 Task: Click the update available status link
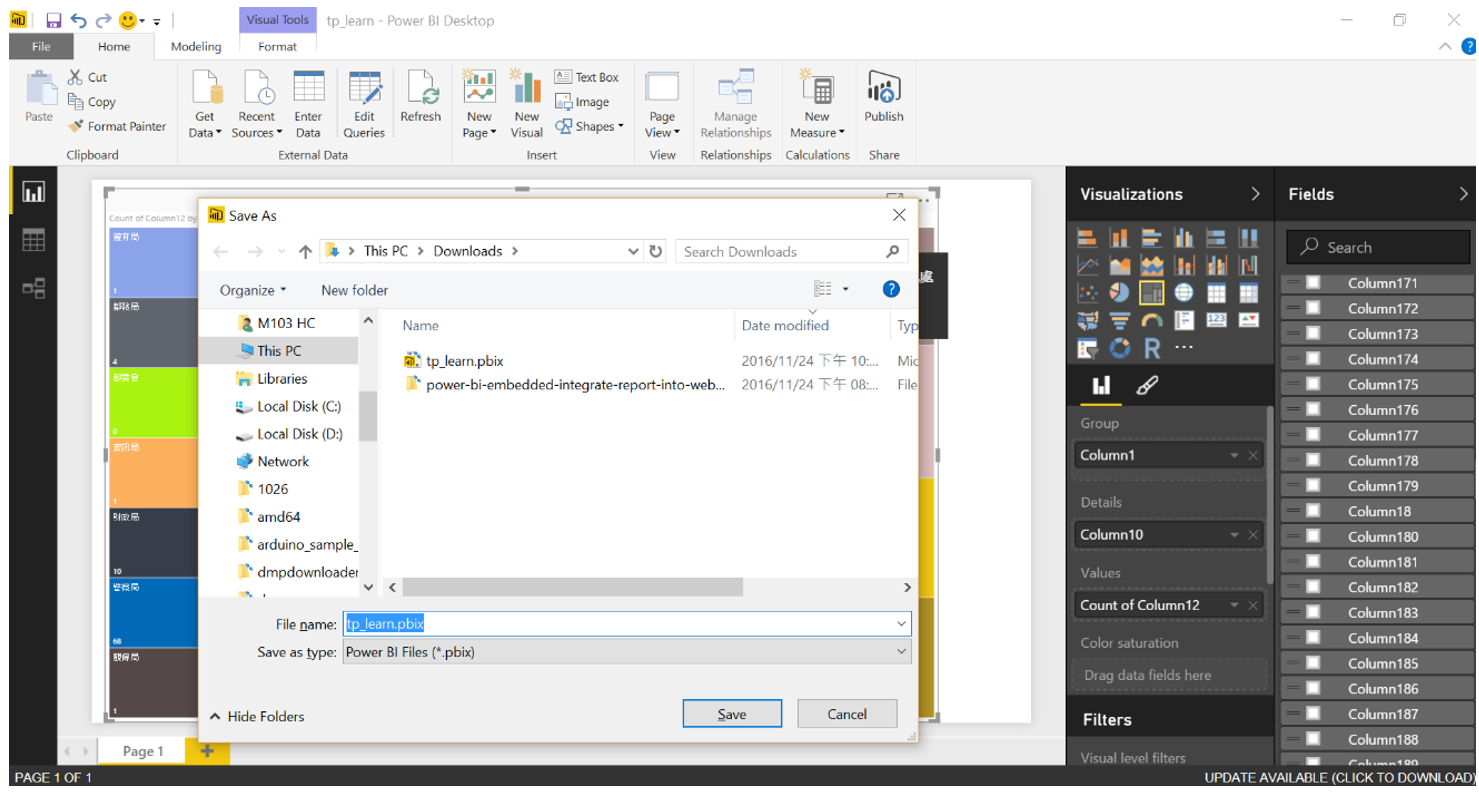[1338, 778]
